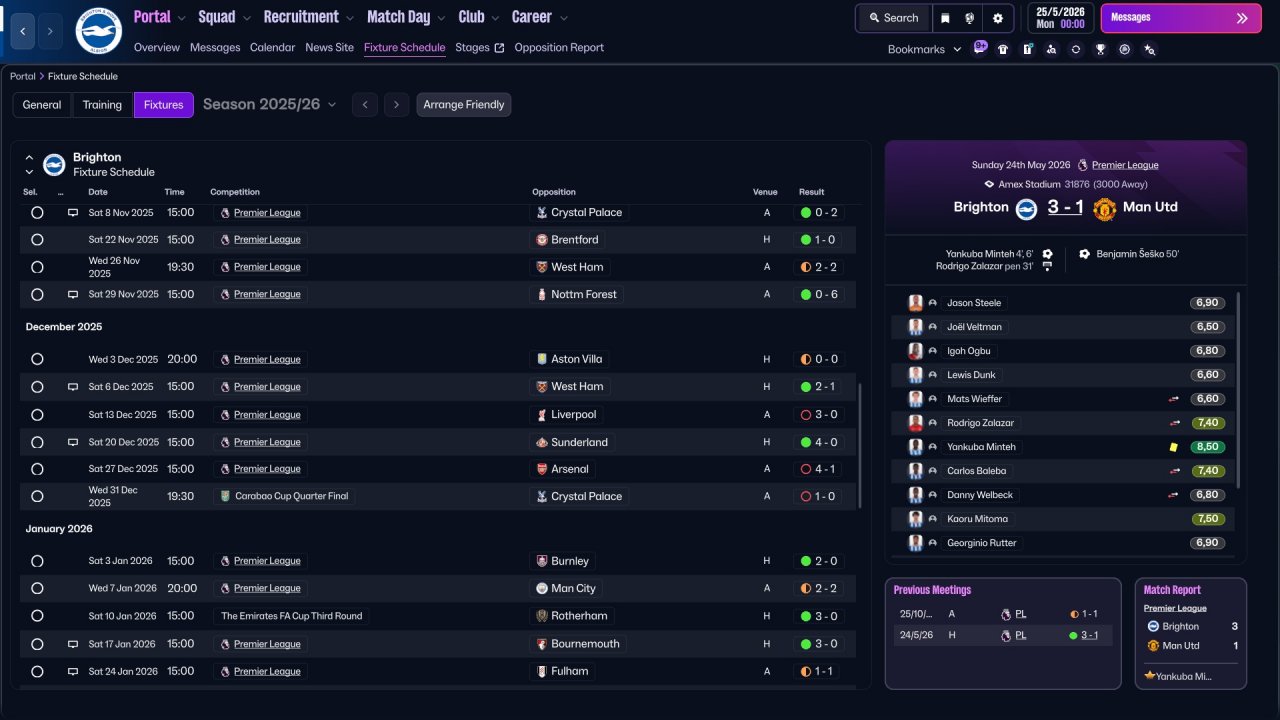Click Man Utd crest in match summary header
Image resolution: width=1280 pixels, height=720 pixels.
(x=1104, y=208)
